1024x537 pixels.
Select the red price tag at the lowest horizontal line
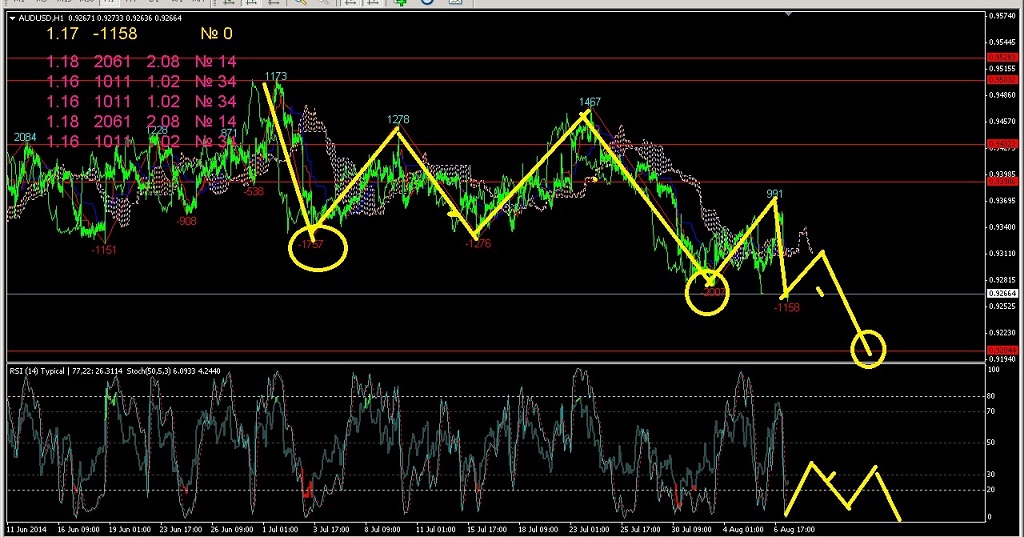1002,350
